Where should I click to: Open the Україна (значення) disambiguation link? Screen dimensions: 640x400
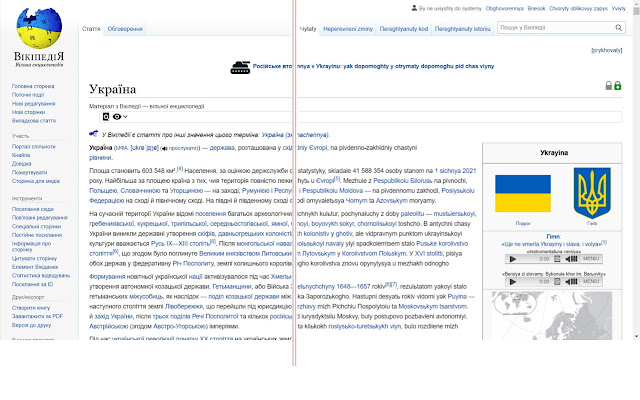tap(295, 135)
